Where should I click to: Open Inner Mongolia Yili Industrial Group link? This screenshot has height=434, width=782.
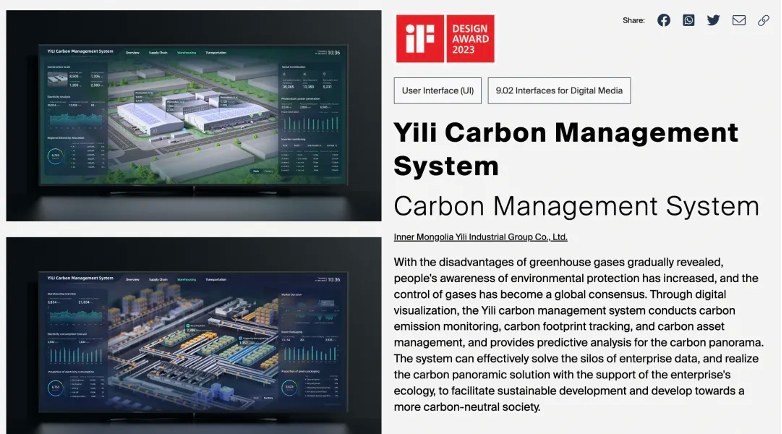(480, 237)
